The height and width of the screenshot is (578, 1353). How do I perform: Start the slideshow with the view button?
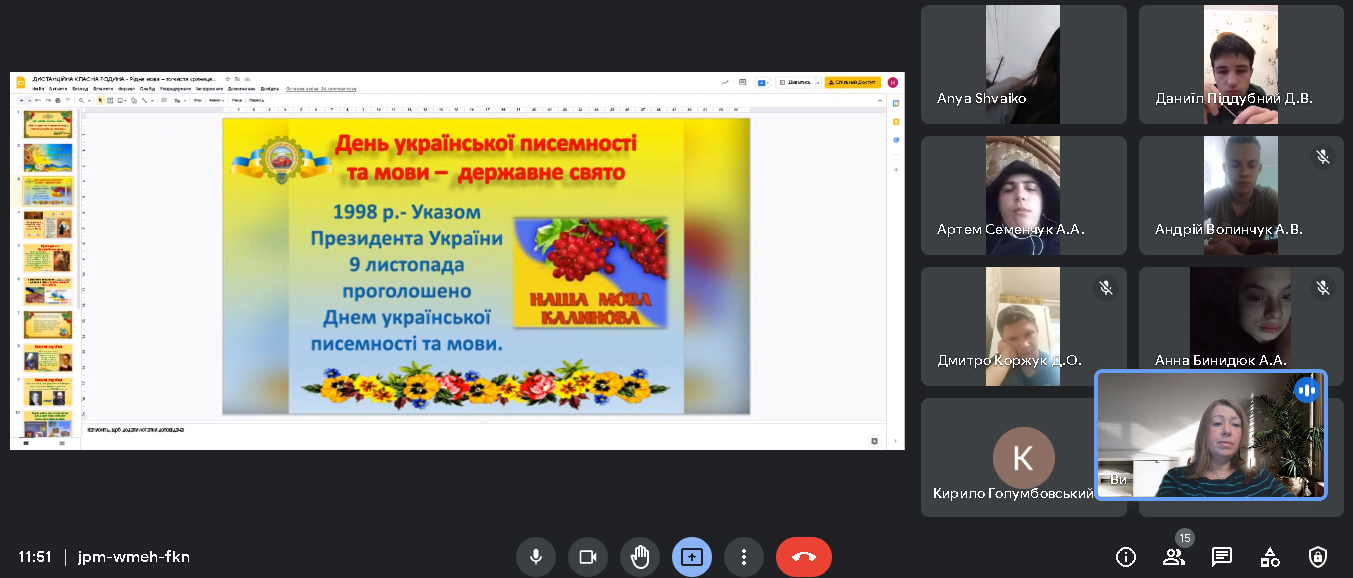[795, 82]
